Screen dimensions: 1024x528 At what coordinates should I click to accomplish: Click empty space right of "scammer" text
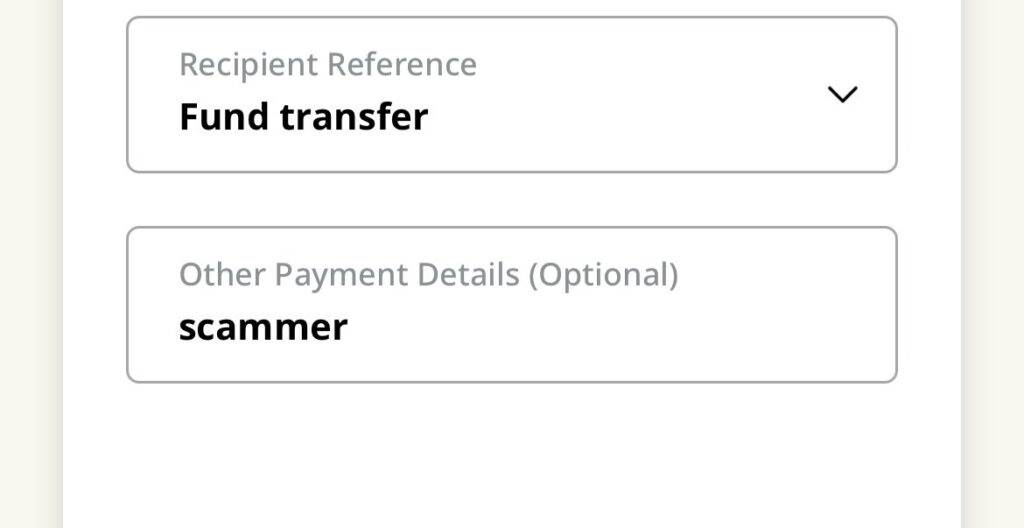click(x=600, y=328)
